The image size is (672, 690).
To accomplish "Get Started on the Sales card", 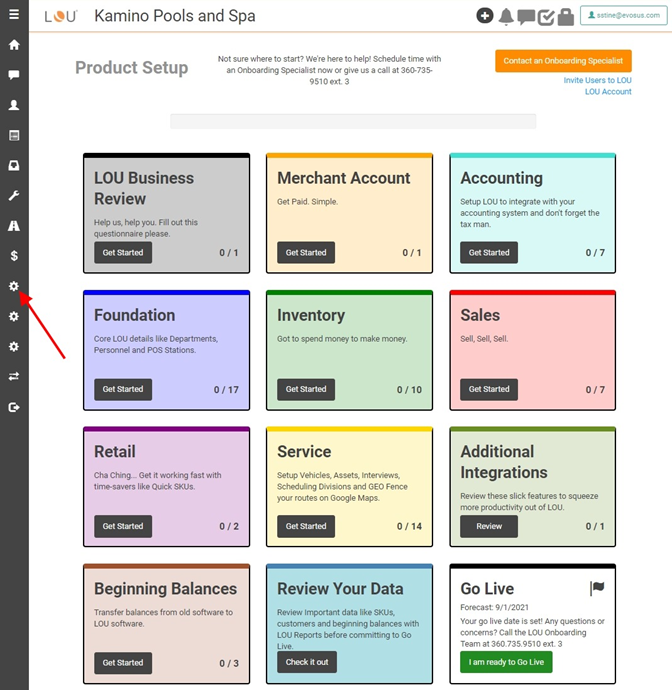I will click(x=489, y=389).
